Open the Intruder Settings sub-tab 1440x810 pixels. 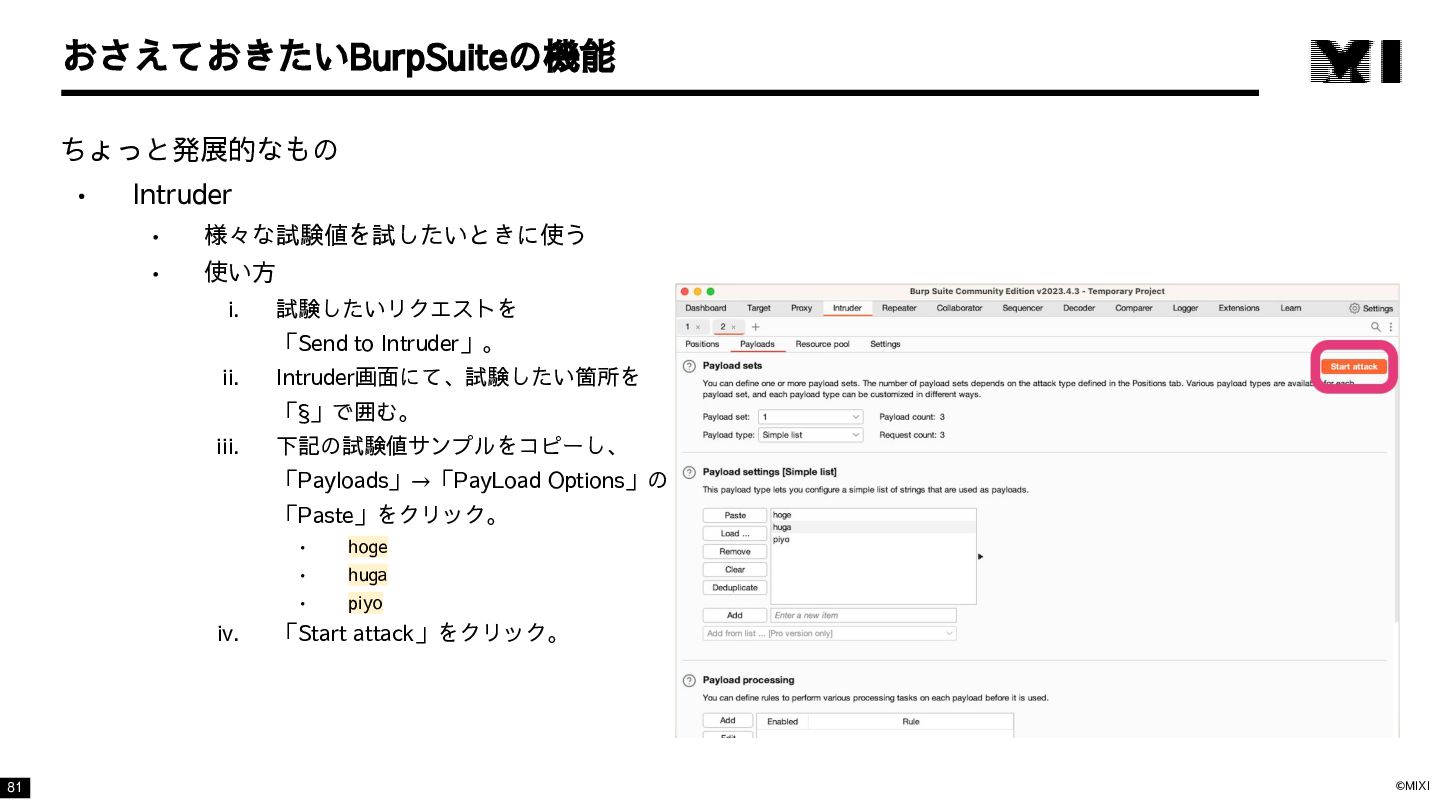coord(885,344)
